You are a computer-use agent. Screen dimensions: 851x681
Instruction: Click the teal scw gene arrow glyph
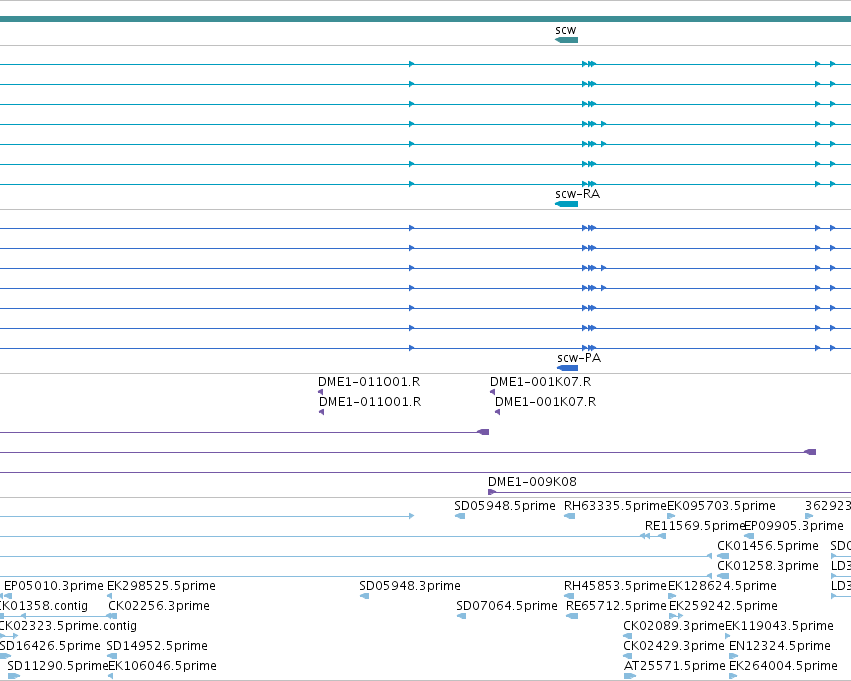(567, 40)
